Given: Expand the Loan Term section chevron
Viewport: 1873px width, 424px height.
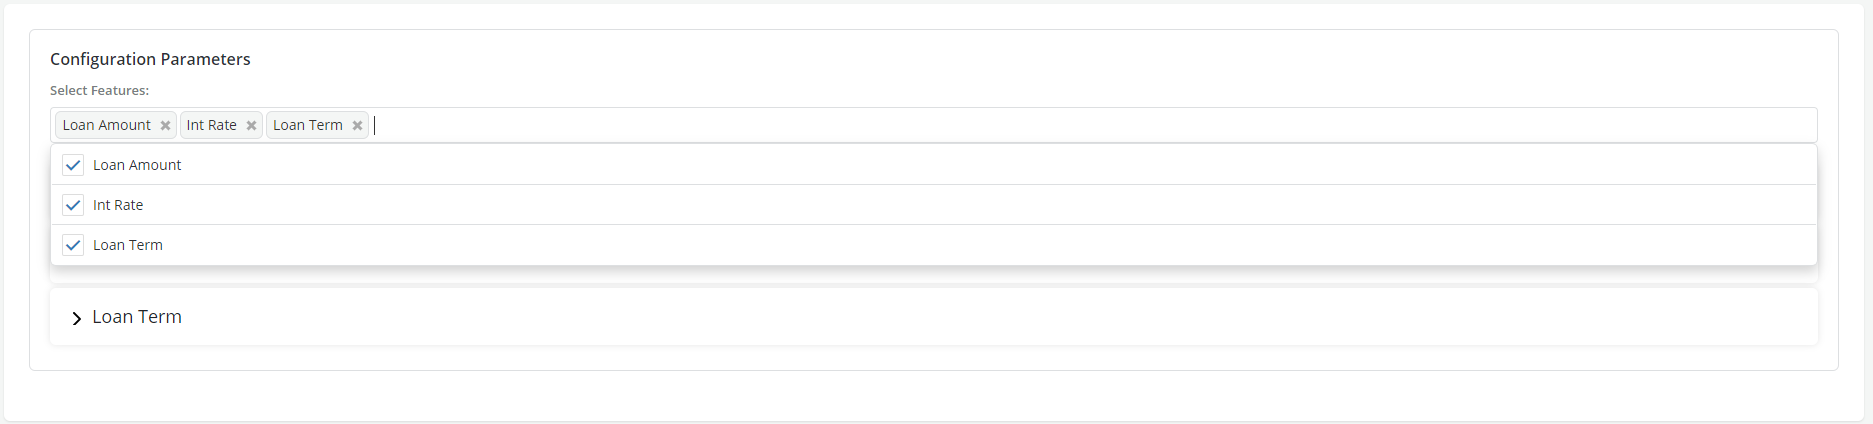Looking at the screenshot, I should [76, 318].
